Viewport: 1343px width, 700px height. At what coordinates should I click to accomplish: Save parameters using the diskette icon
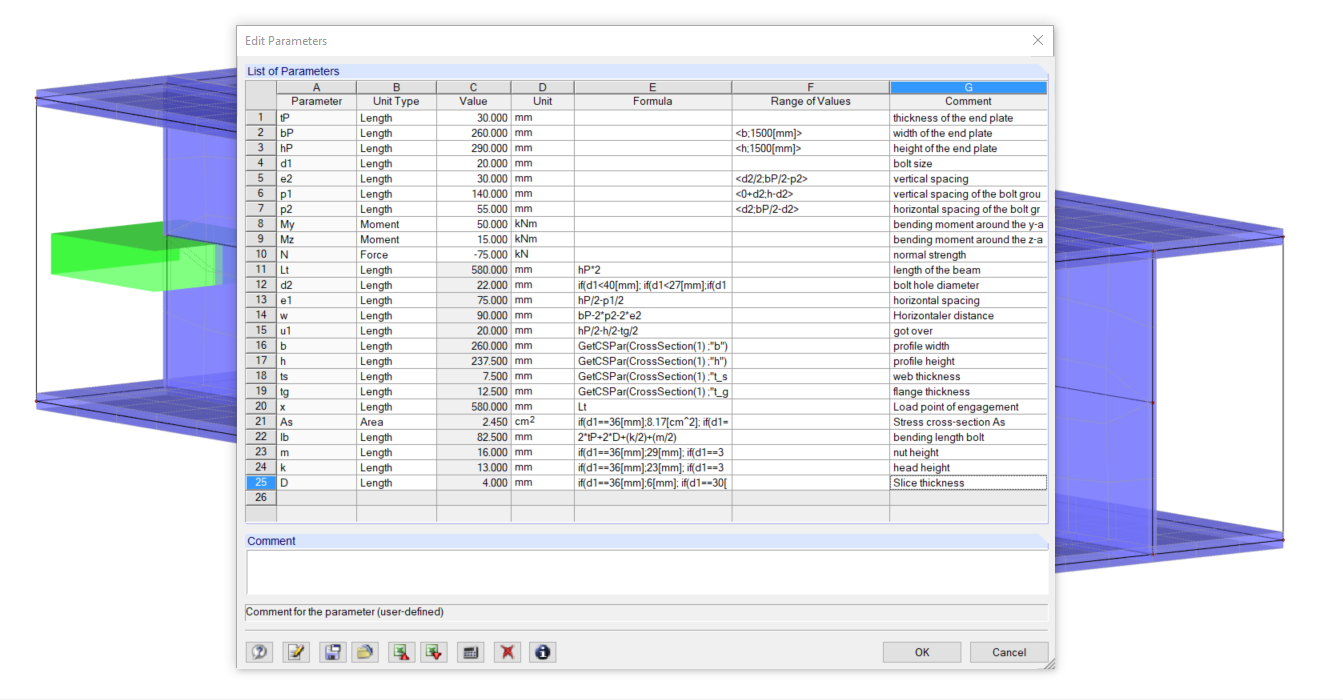333,651
